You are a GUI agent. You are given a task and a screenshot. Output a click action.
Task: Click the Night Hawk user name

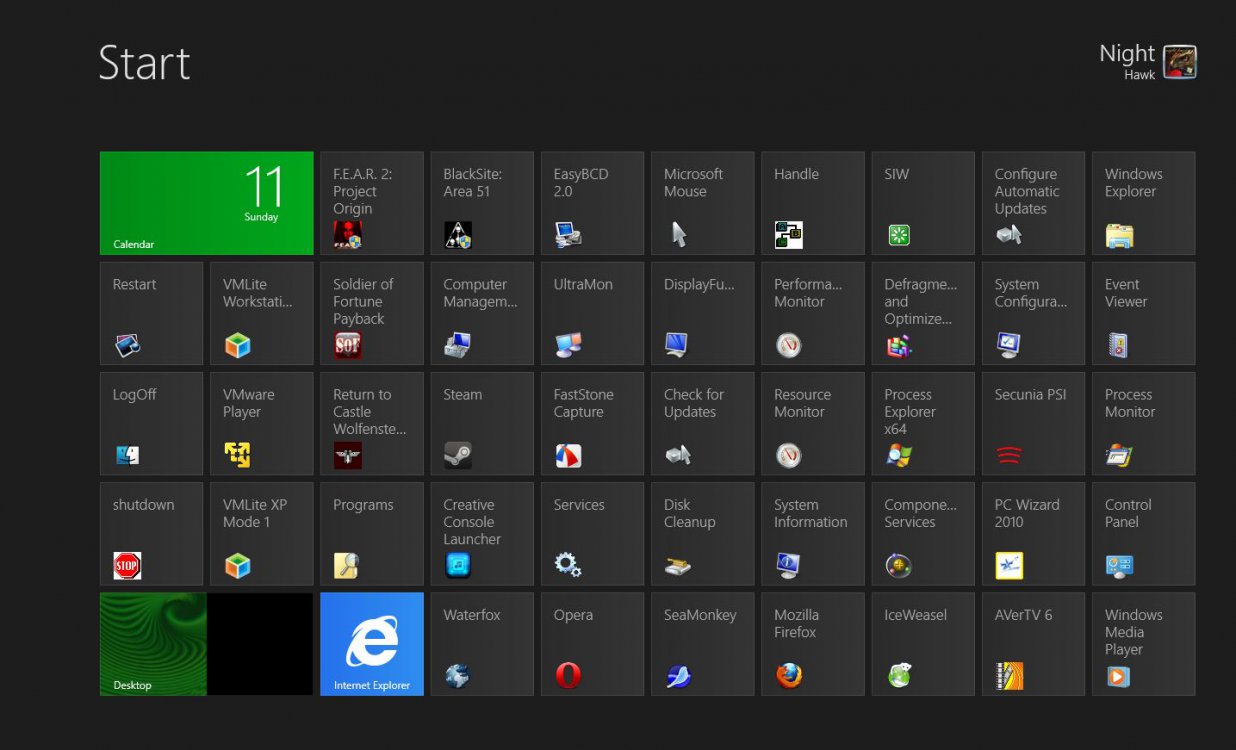point(1127,61)
